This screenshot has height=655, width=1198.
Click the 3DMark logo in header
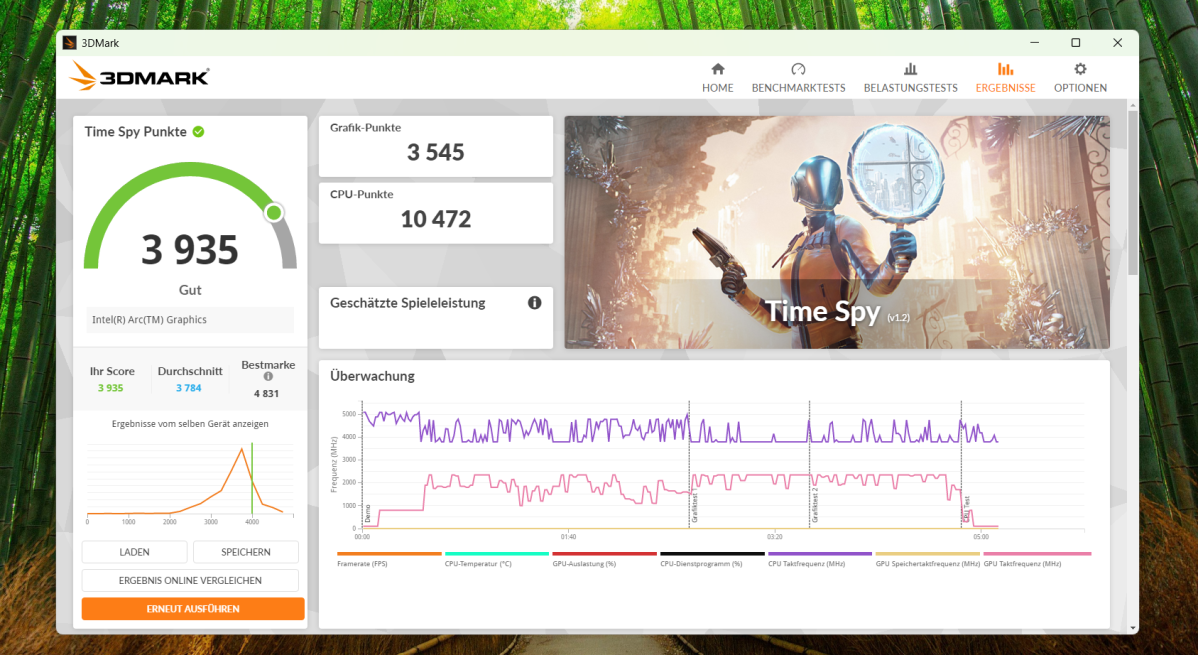click(139, 76)
